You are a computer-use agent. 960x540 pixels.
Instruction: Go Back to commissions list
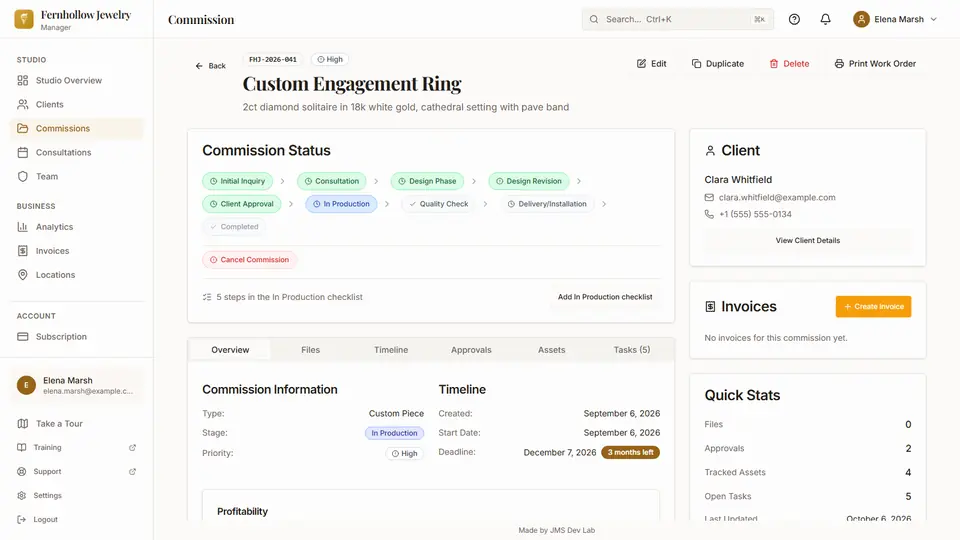211,66
